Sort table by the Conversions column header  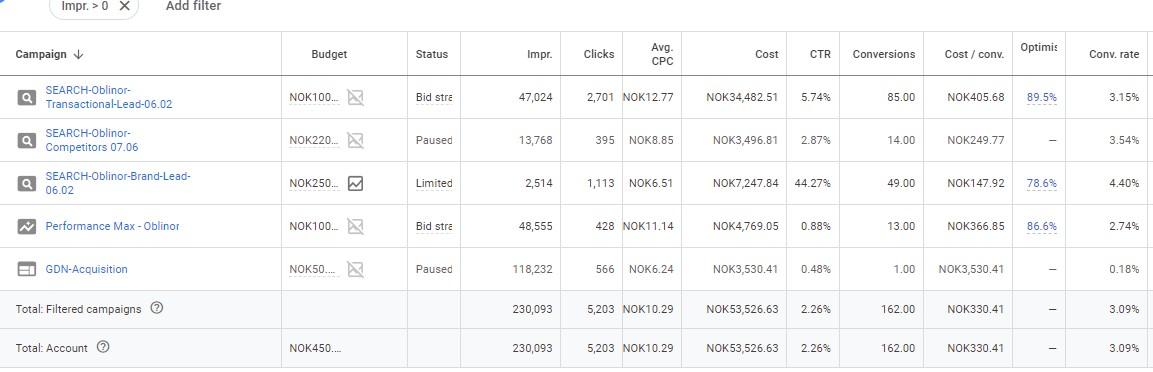[x=884, y=54]
